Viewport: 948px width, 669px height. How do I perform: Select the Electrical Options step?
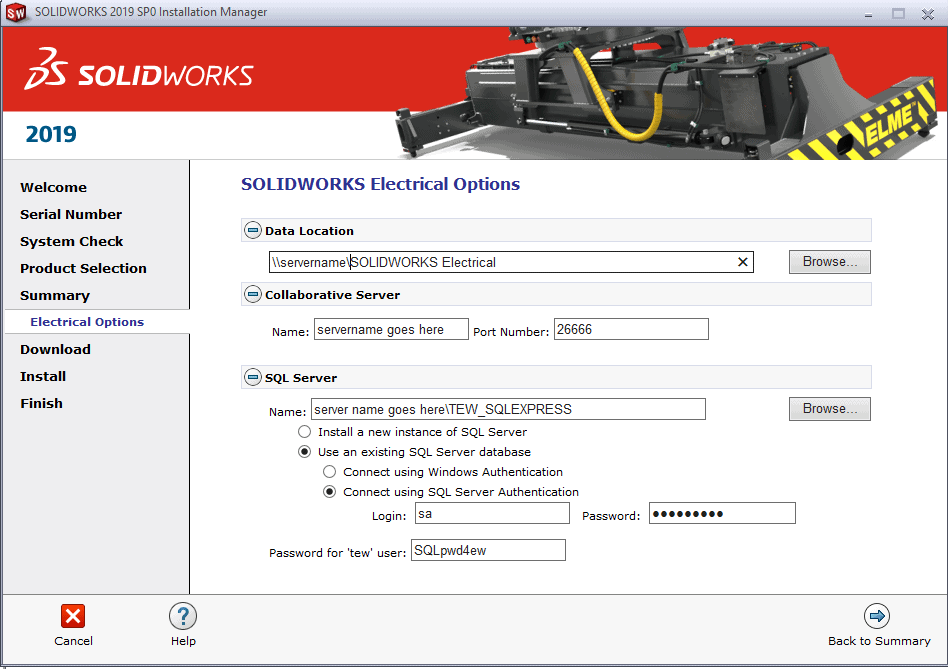pyautogui.click(x=87, y=322)
